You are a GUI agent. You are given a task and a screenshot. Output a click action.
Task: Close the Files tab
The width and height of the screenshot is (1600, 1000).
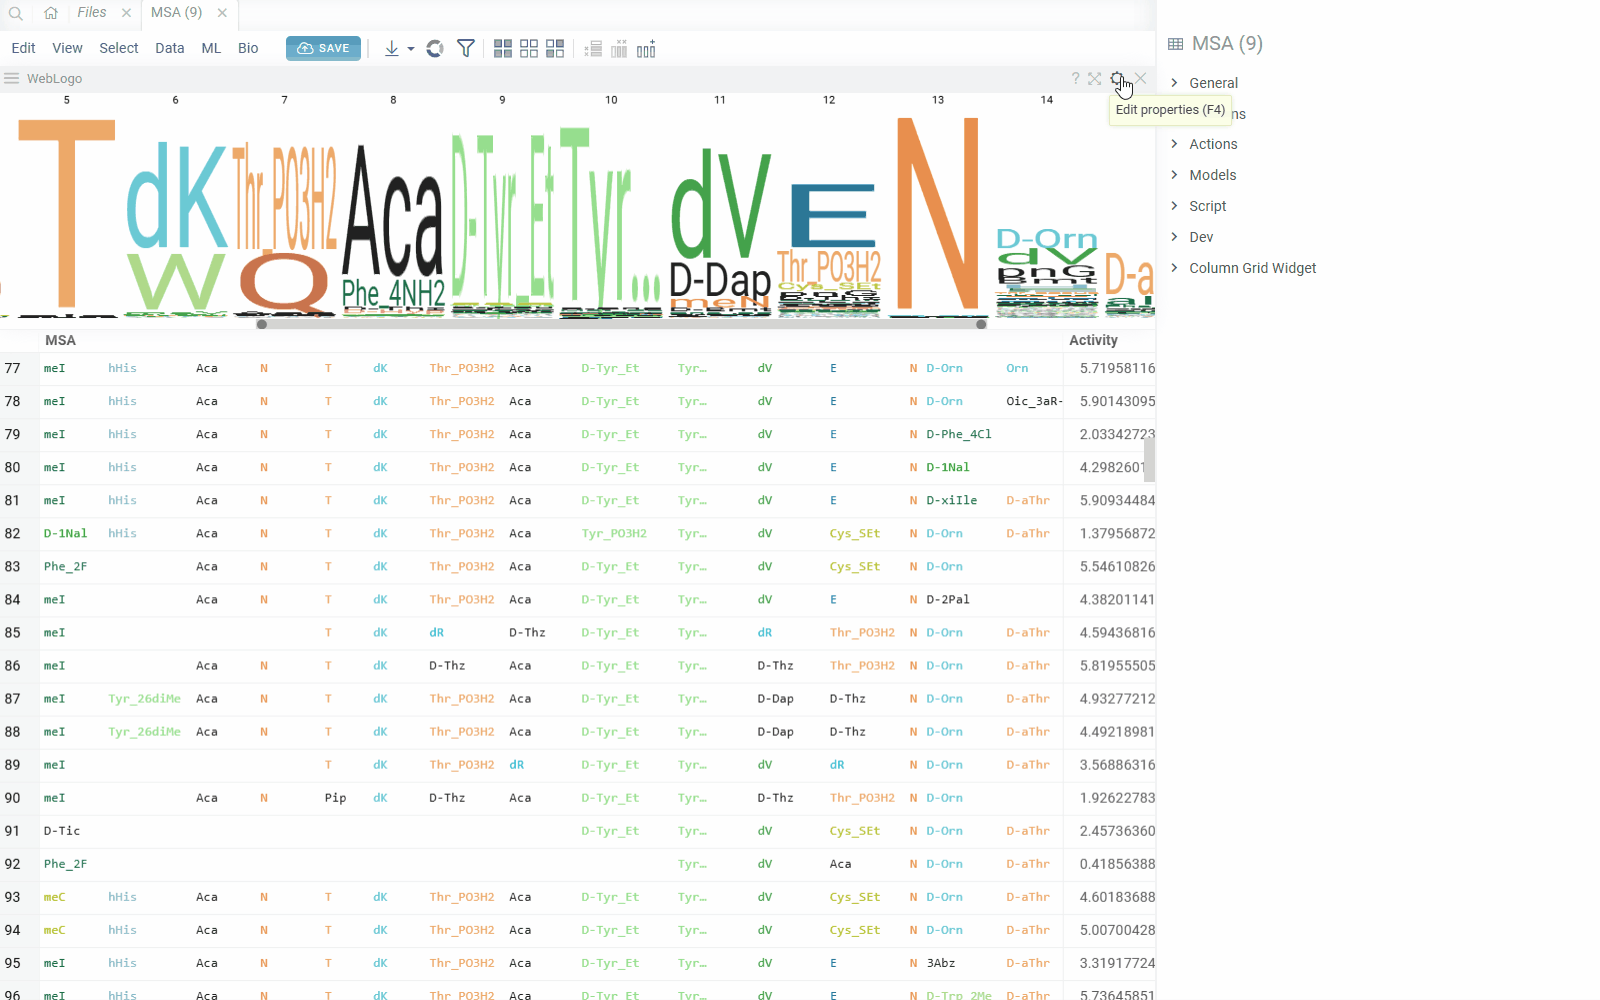126,13
